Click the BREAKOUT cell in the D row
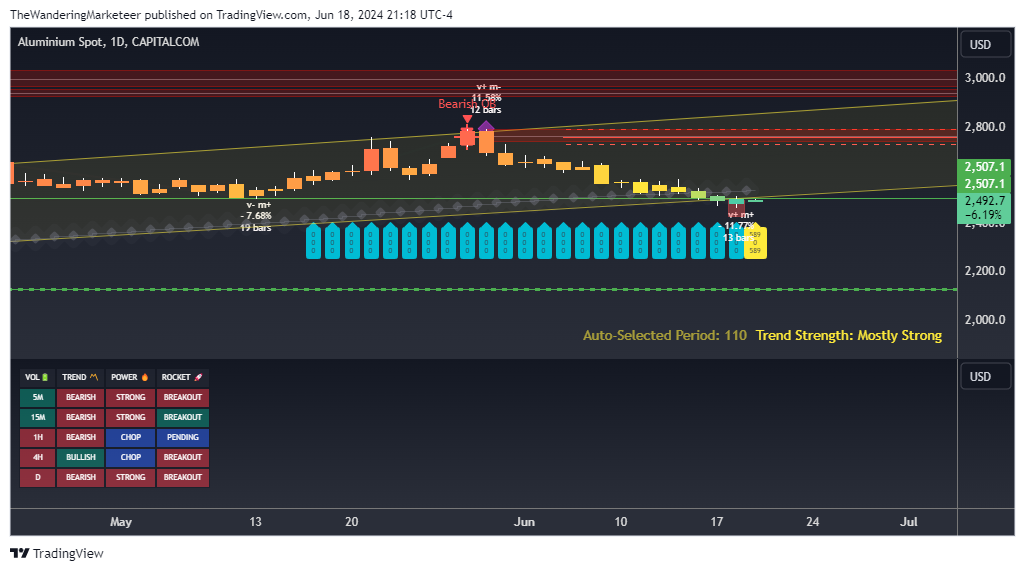 [x=182, y=477]
